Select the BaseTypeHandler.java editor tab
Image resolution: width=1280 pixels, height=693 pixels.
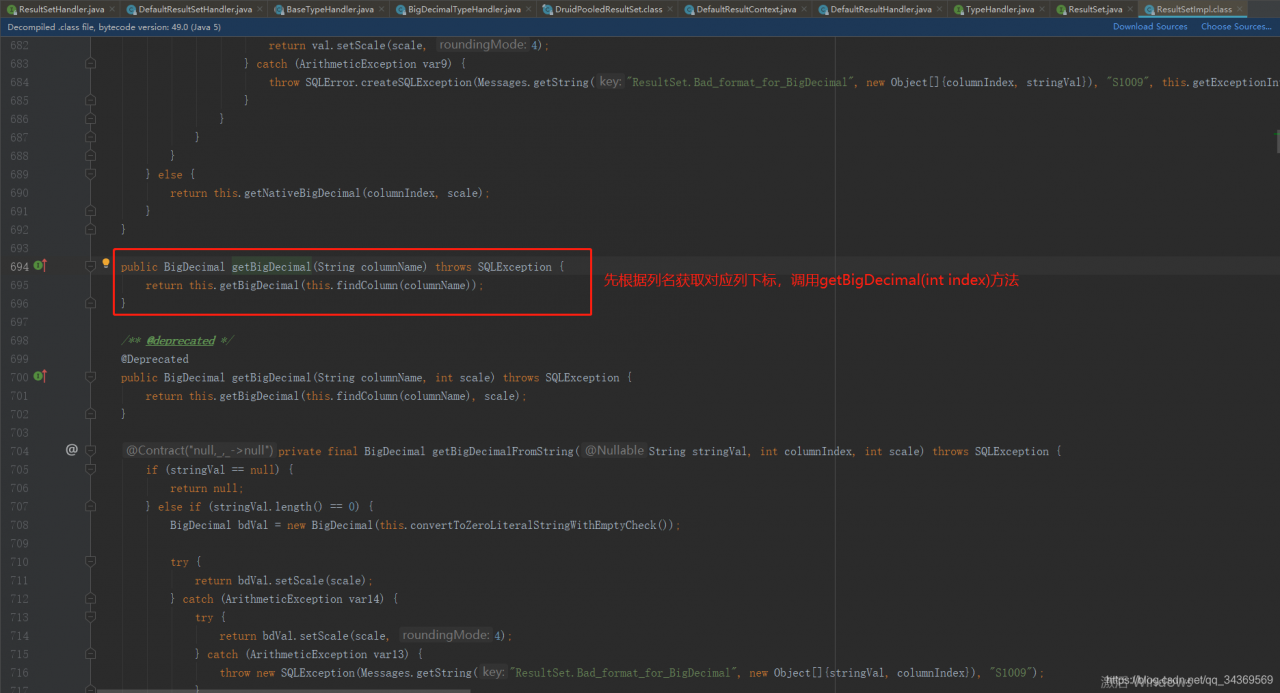[x=329, y=9]
